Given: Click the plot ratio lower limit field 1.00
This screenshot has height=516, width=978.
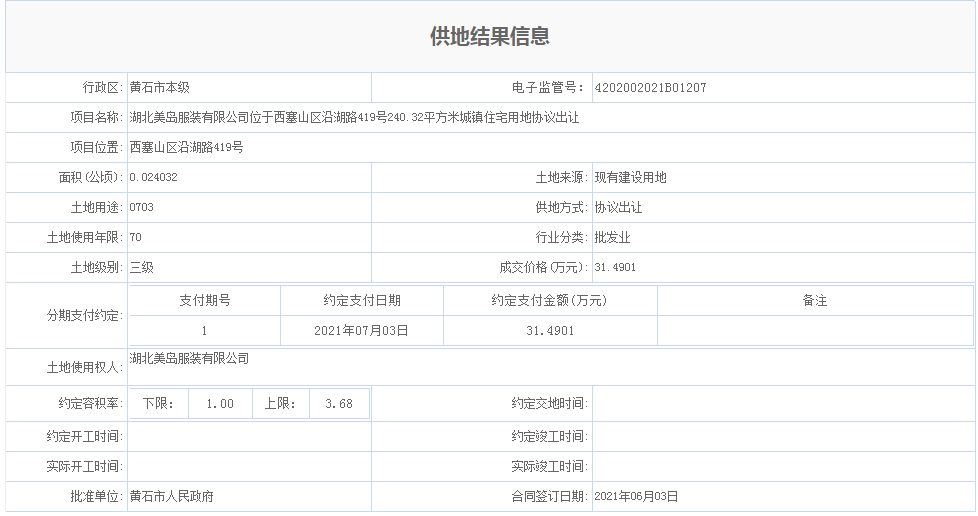Looking at the screenshot, I should pyautogui.click(x=219, y=404).
